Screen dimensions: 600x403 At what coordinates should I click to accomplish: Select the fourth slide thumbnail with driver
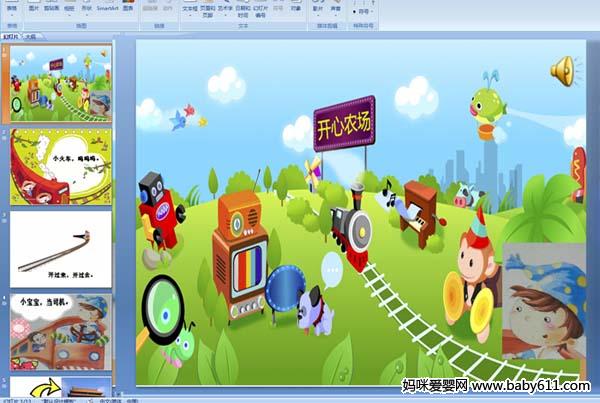[x=61, y=330]
